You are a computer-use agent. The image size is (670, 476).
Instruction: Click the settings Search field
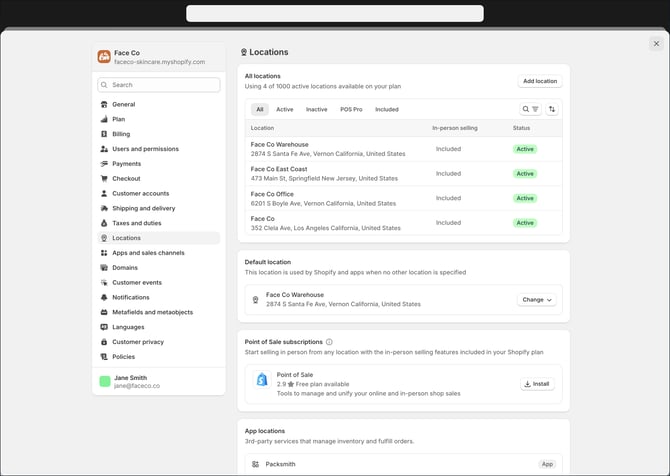[x=159, y=85]
